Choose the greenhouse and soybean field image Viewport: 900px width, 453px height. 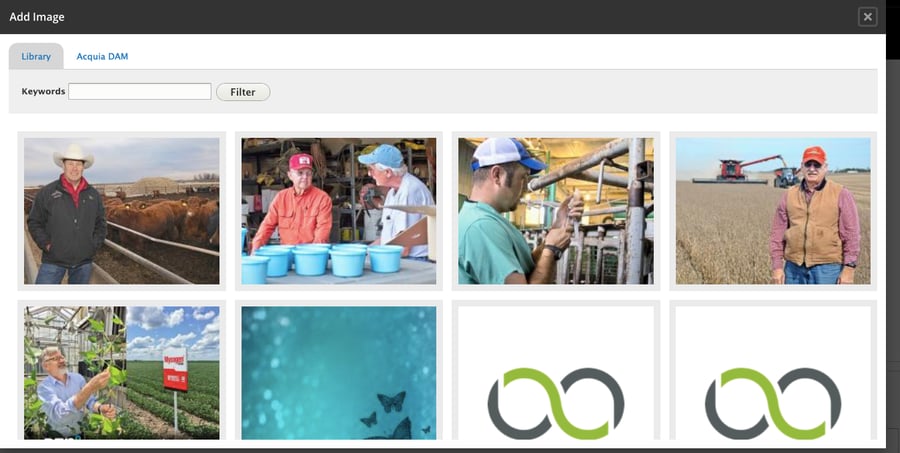coord(122,373)
